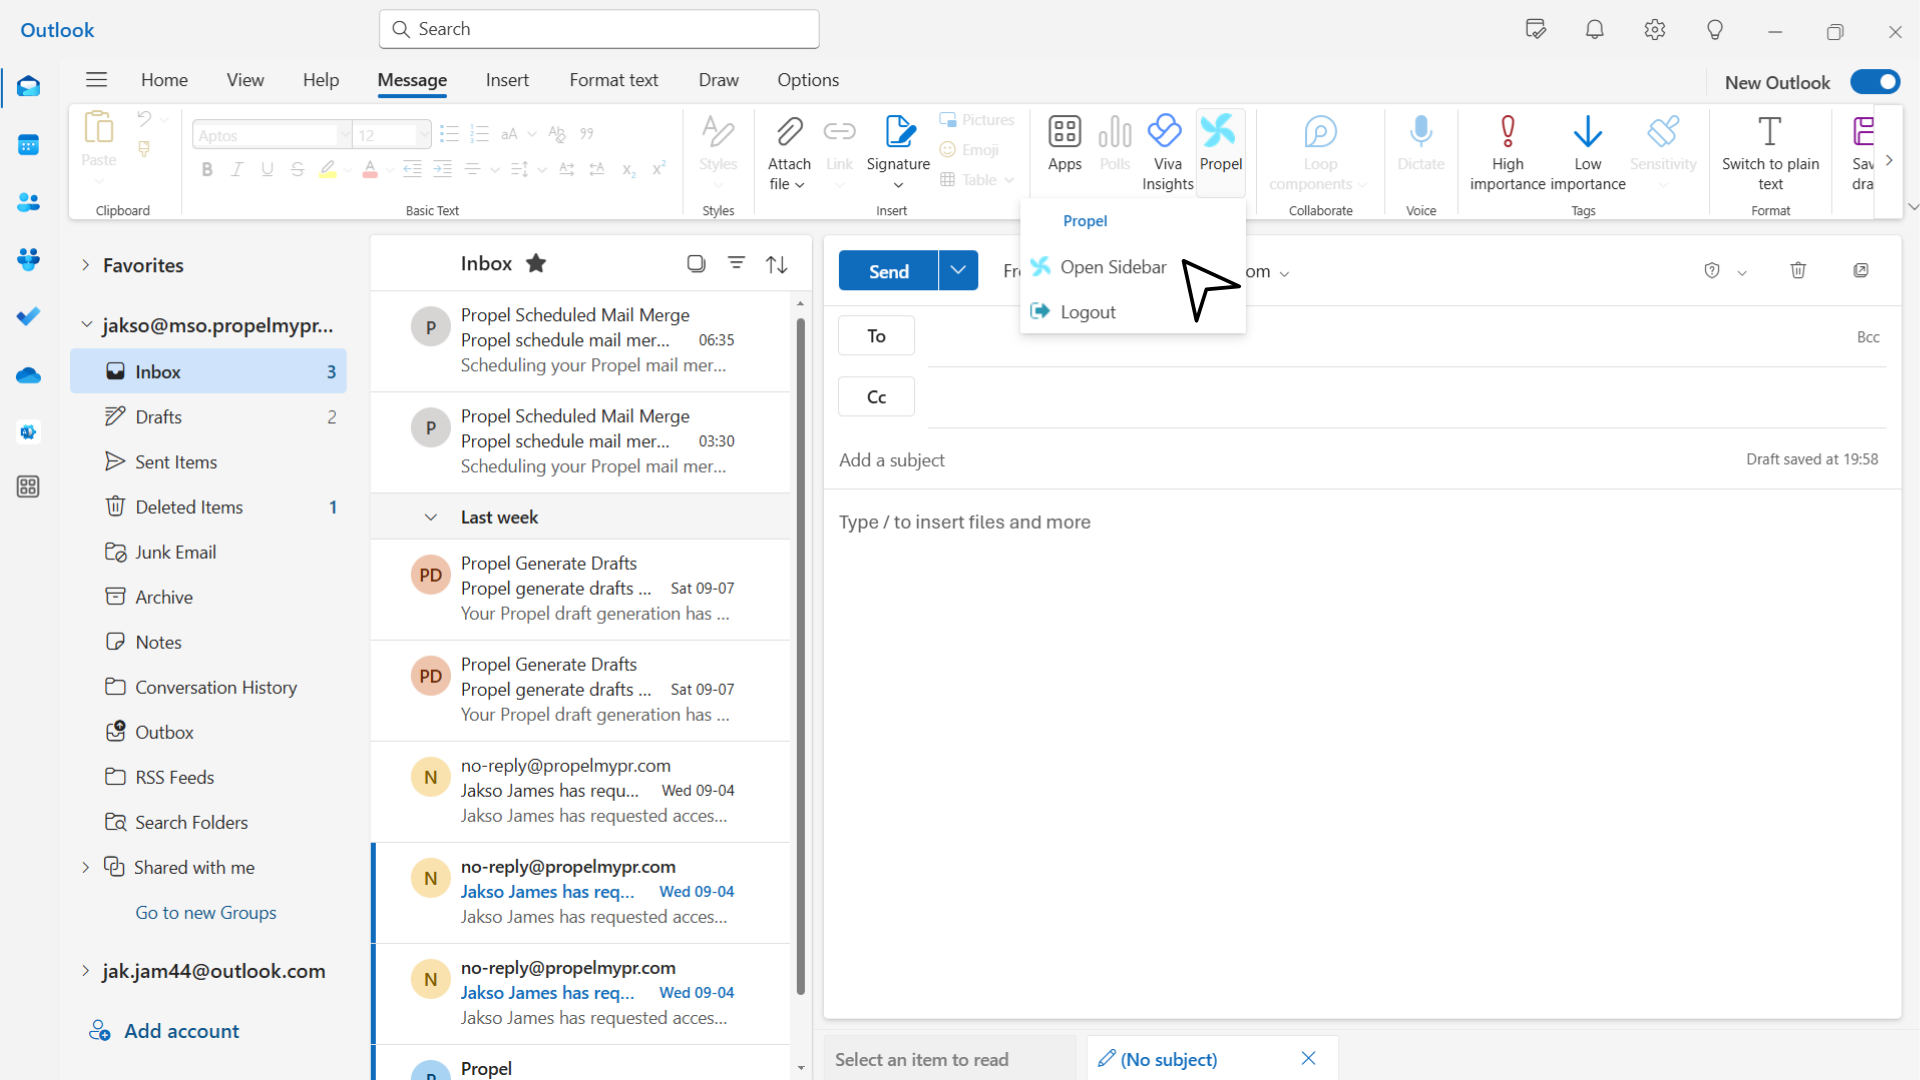Screen dimensions: 1920x1080
Task: Click the select-mode icon in Inbox header
Action: [x=696, y=263]
